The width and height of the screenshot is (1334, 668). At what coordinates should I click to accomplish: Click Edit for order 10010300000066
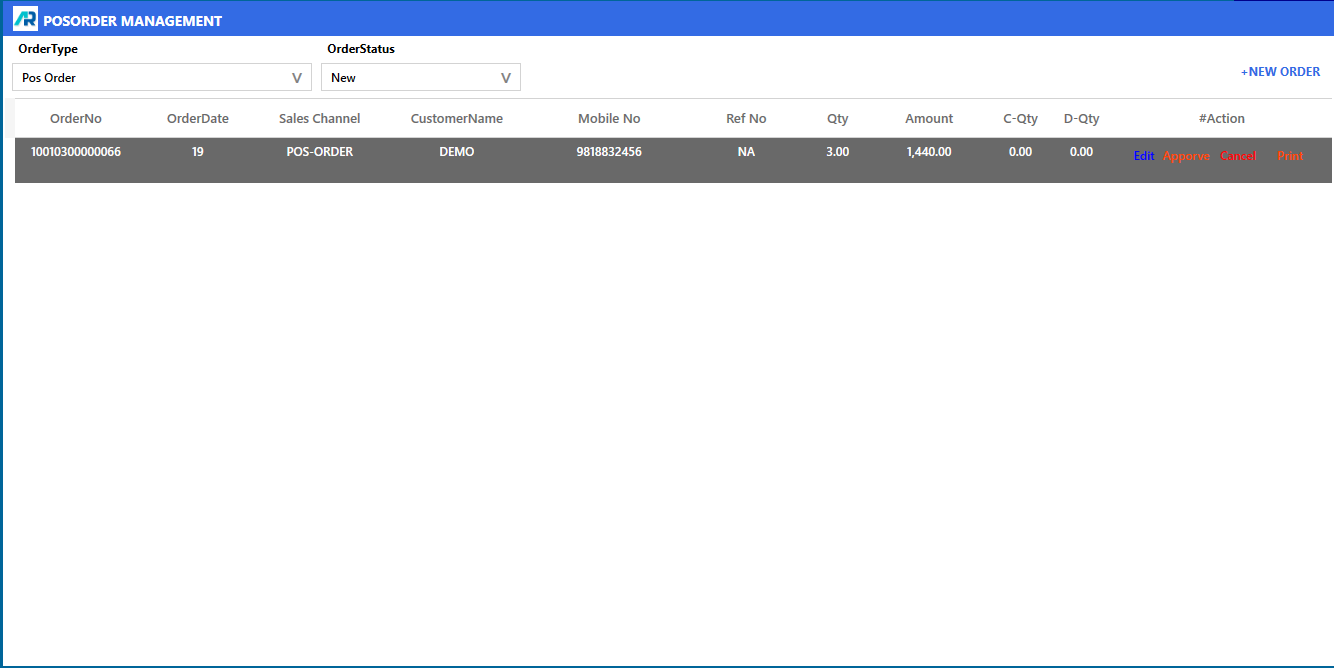coord(1143,156)
